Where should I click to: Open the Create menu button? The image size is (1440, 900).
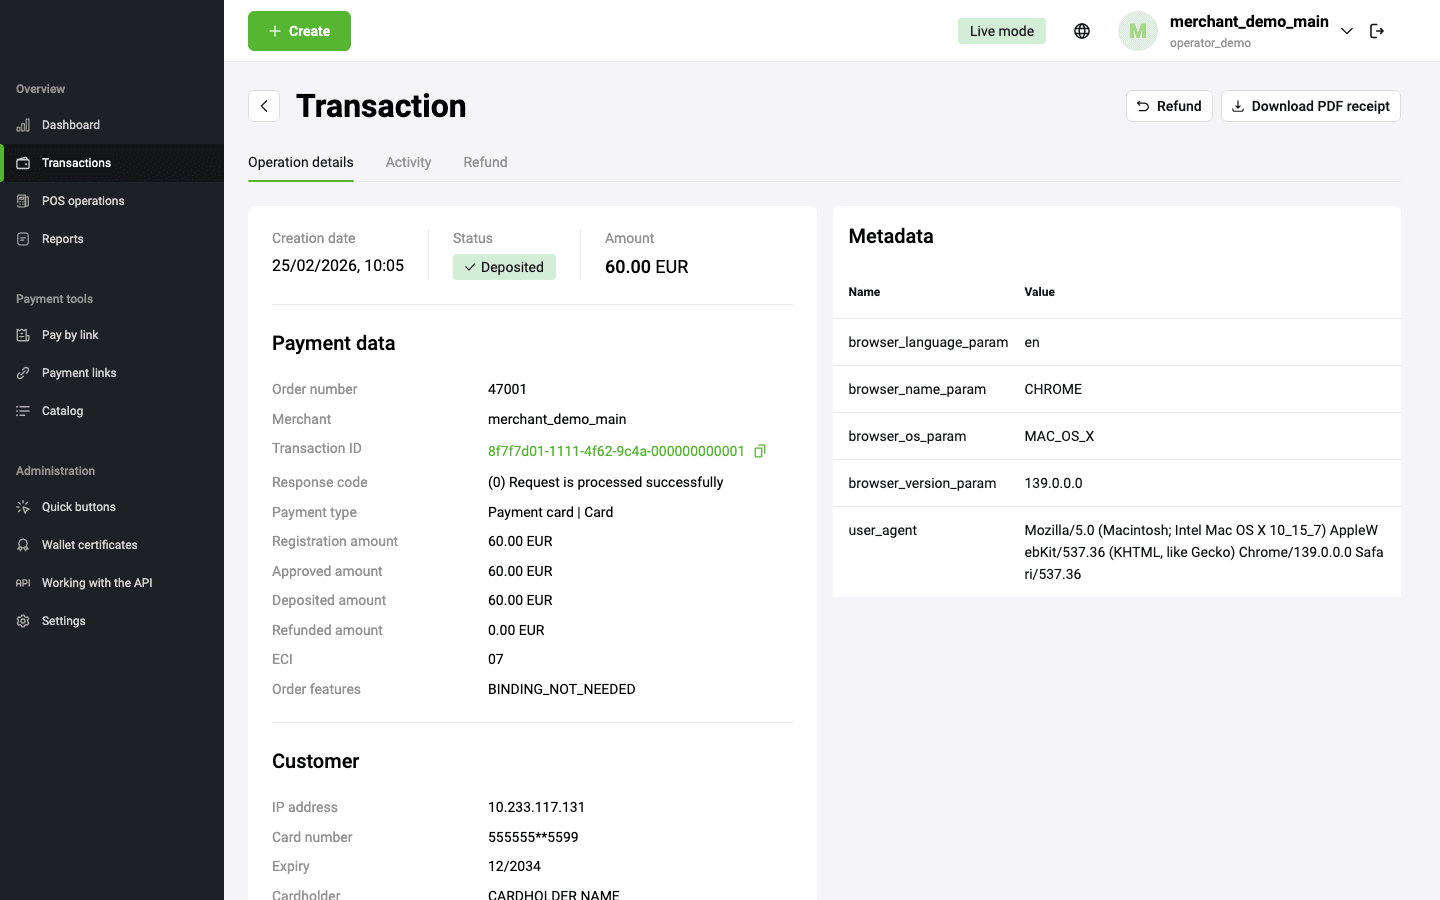point(299,31)
